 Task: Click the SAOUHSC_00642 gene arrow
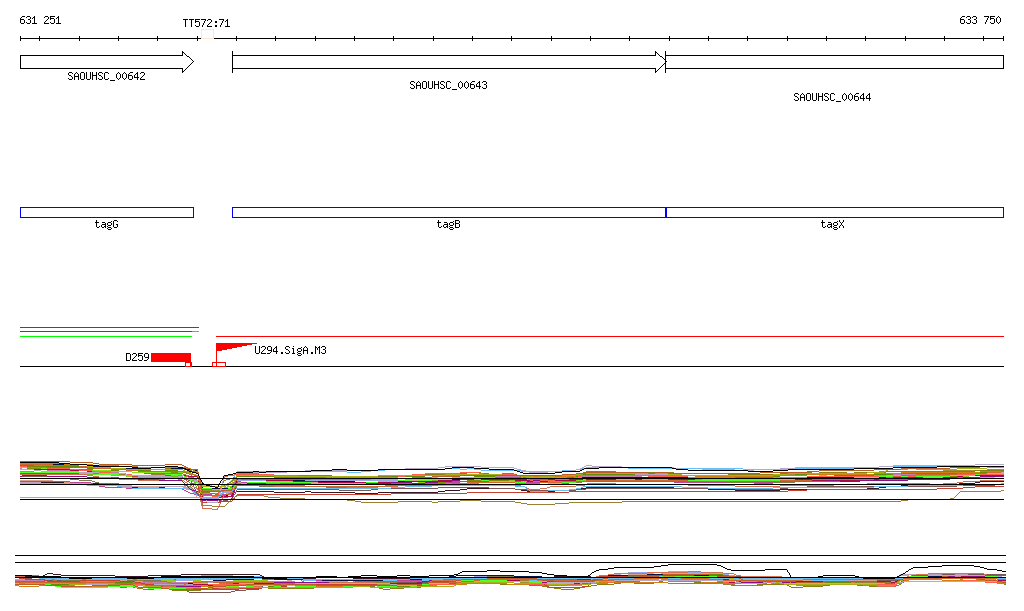105,62
